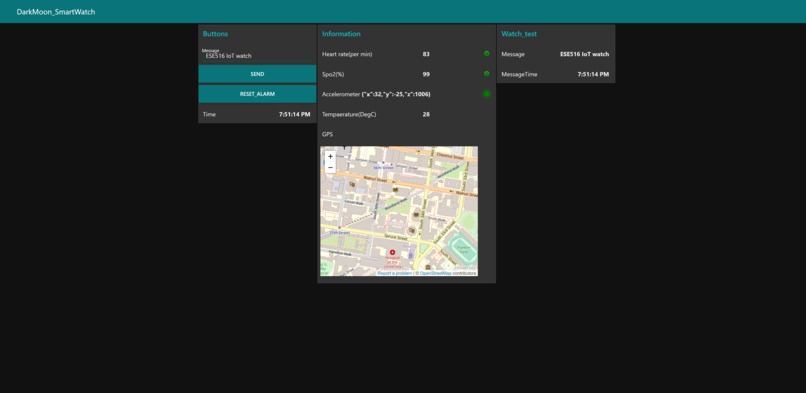Image resolution: width=806 pixels, height=393 pixels.
Task: Click the DarkMoon_SmartWatch dashboard title
Action: [x=56, y=11]
